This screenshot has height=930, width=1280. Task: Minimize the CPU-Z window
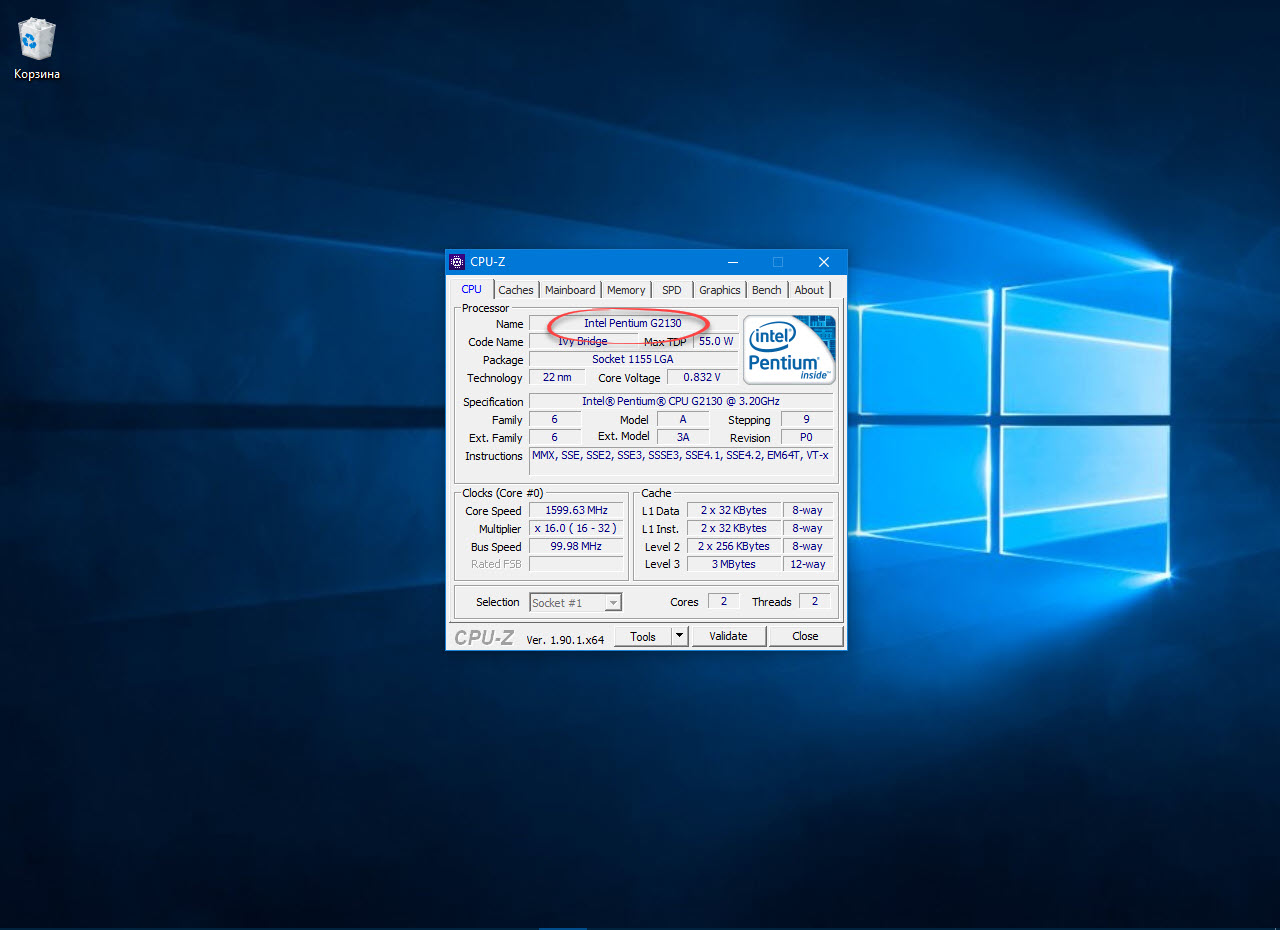(733, 262)
